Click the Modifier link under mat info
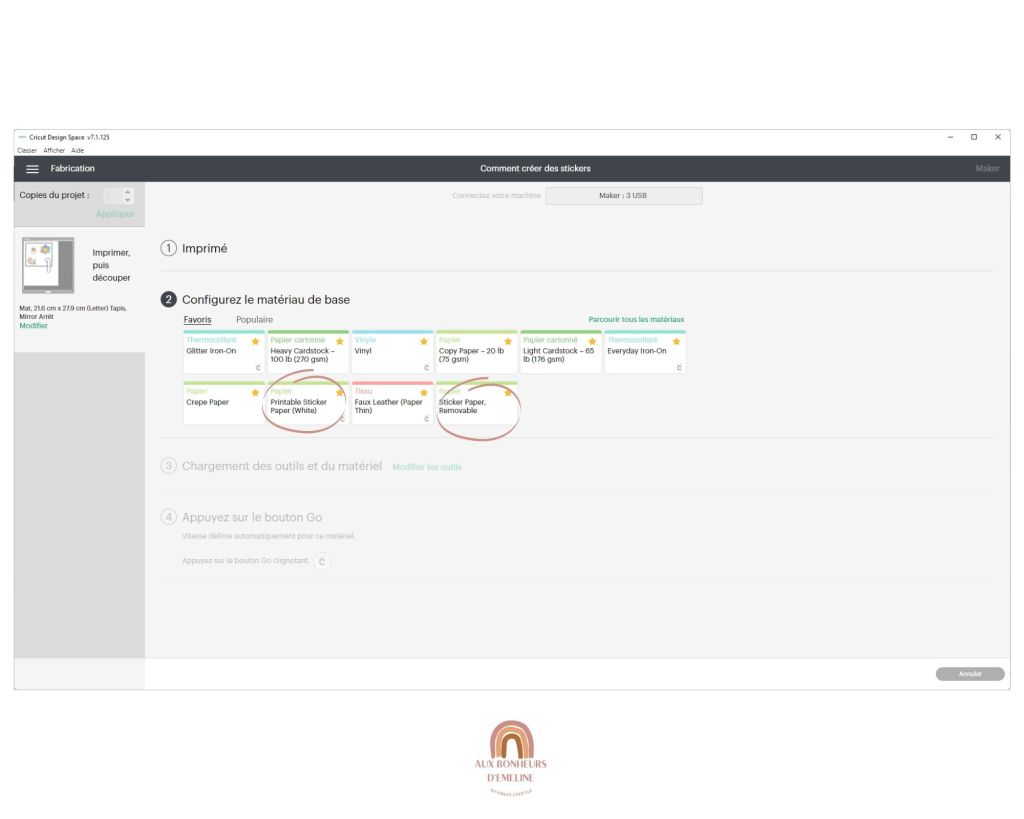The height and width of the screenshot is (819, 1024). (33, 326)
